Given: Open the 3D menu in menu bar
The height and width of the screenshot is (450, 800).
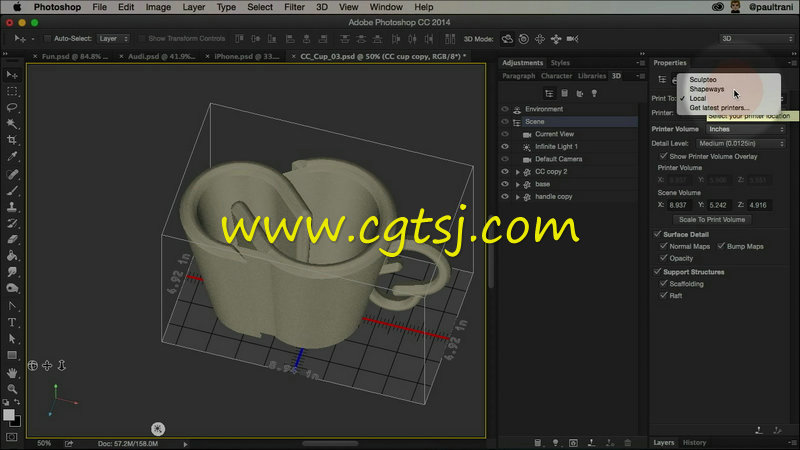Looking at the screenshot, I should pyautogui.click(x=321, y=7).
